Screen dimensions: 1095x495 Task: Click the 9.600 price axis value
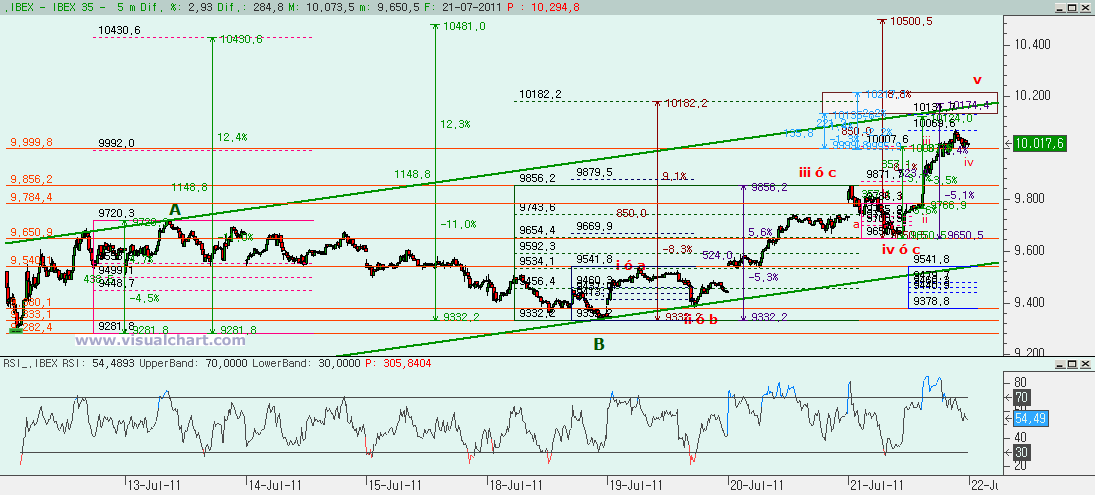(x=1029, y=251)
